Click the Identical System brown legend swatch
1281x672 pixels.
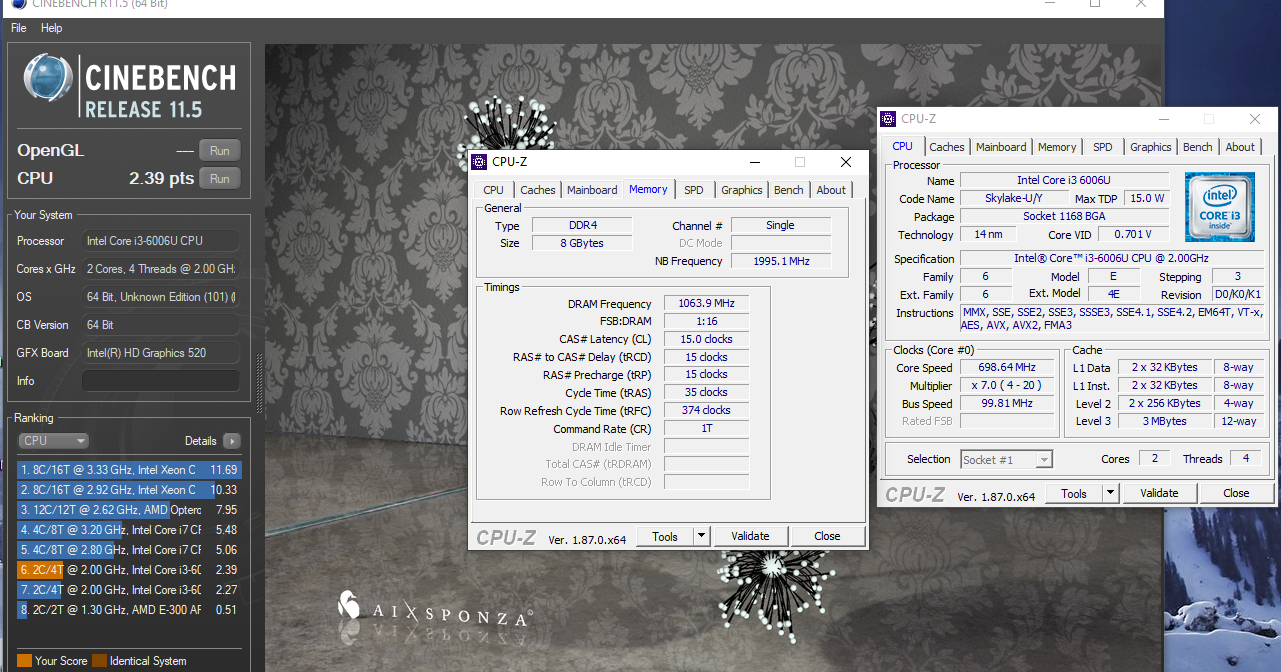(x=99, y=661)
